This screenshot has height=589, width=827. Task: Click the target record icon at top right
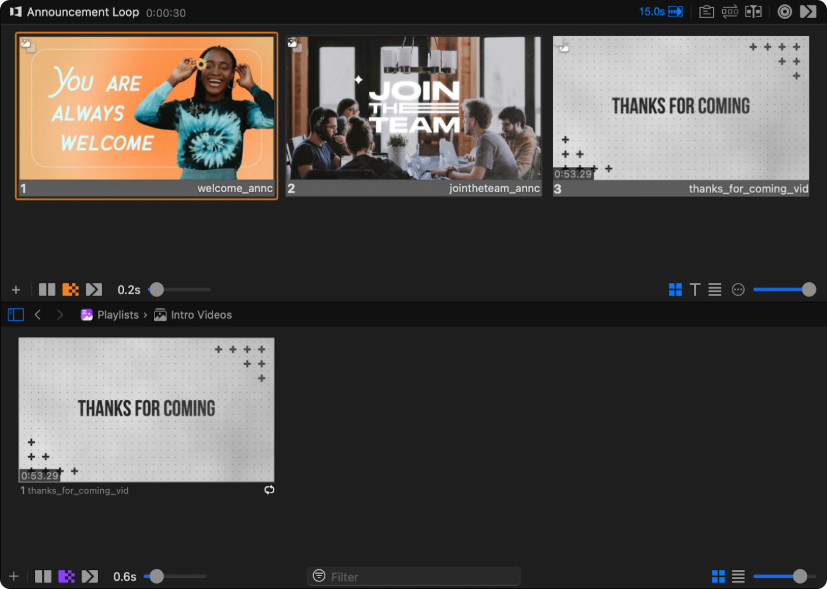[x=785, y=12]
